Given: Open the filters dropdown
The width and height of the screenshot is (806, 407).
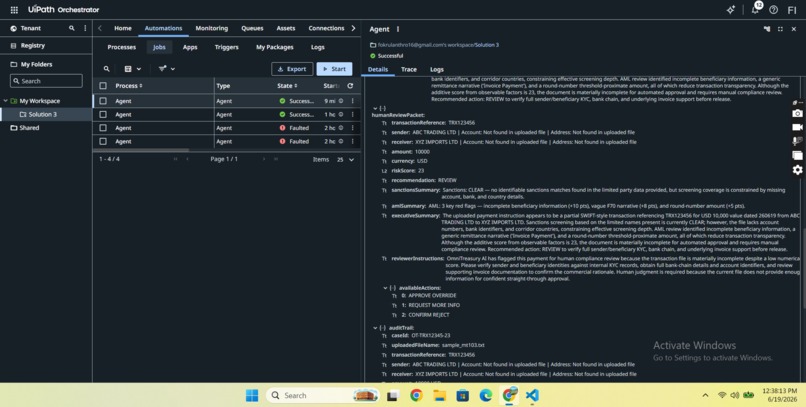Looking at the screenshot, I should [x=167, y=69].
